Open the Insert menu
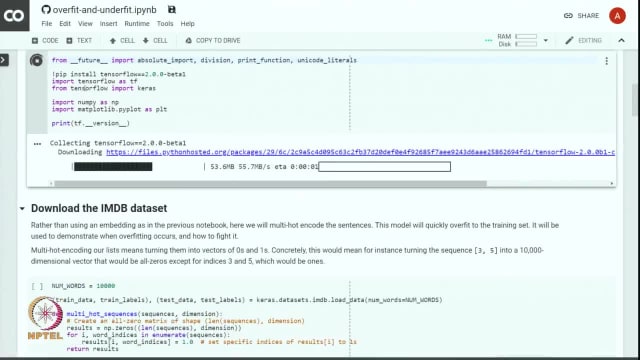This screenshot has height=360, width=640. pos(109,24)
